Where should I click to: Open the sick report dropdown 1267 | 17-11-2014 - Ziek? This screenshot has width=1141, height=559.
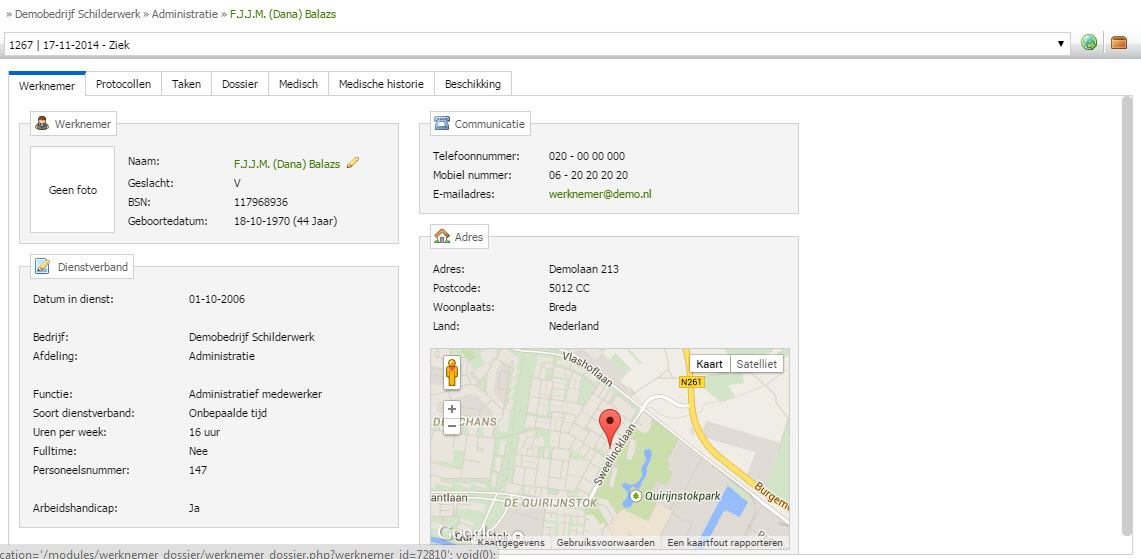[x=537, y=44]
